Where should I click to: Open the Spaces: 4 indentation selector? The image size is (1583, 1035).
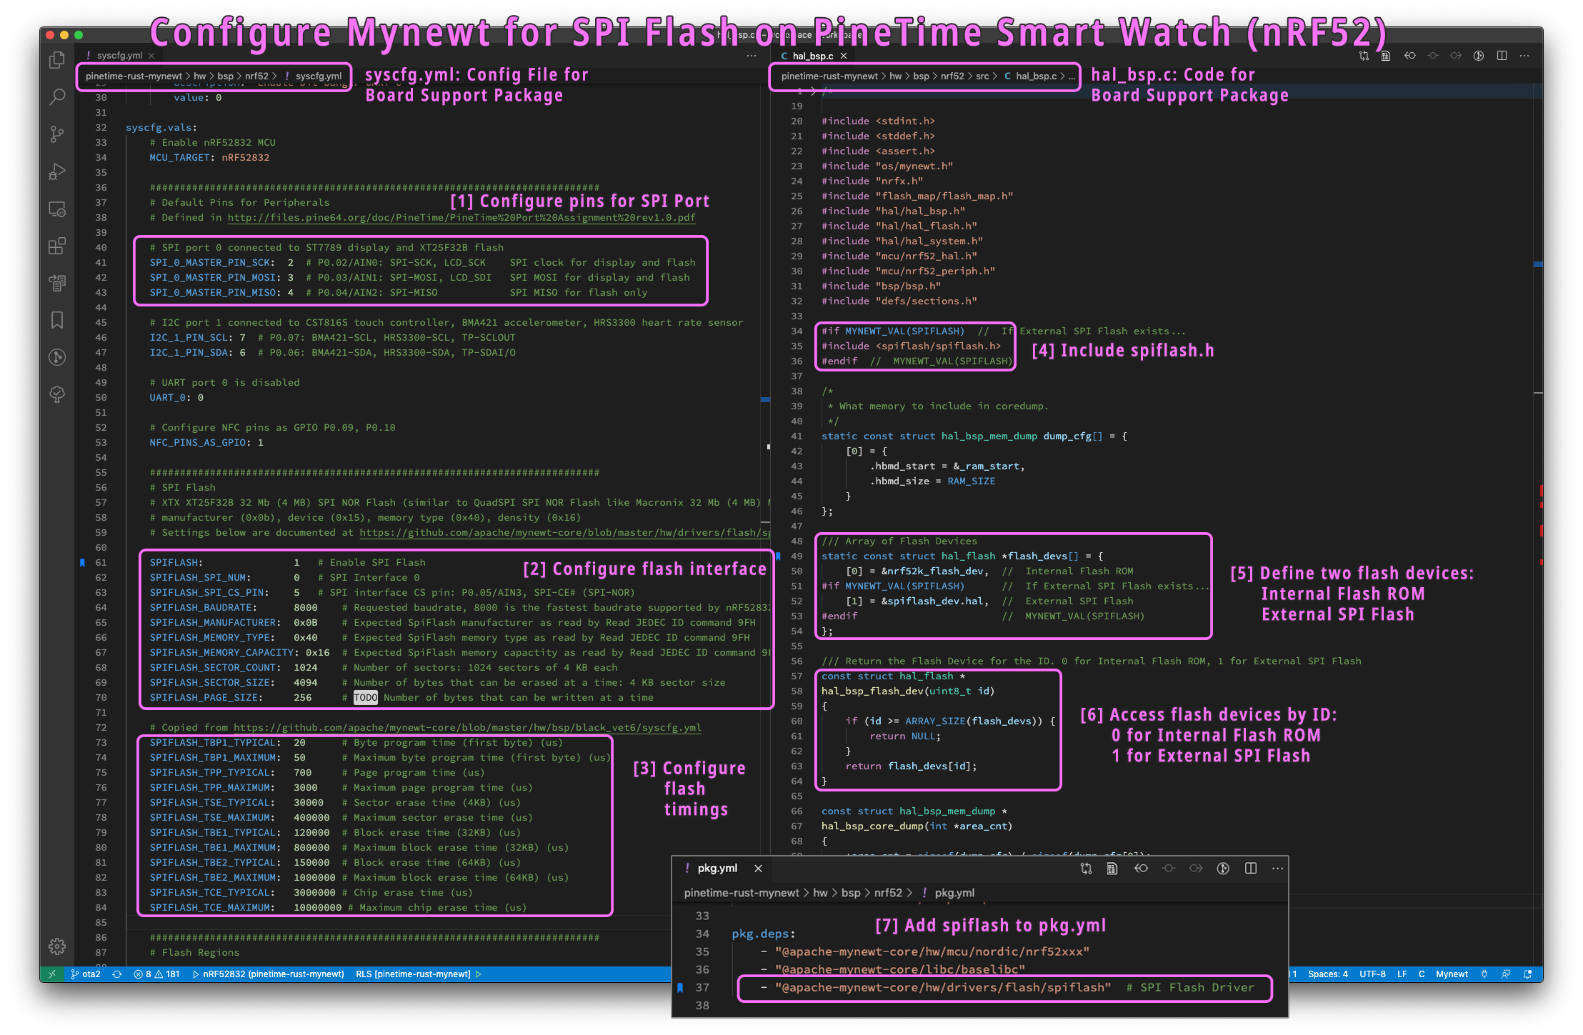coord(1327,974)
